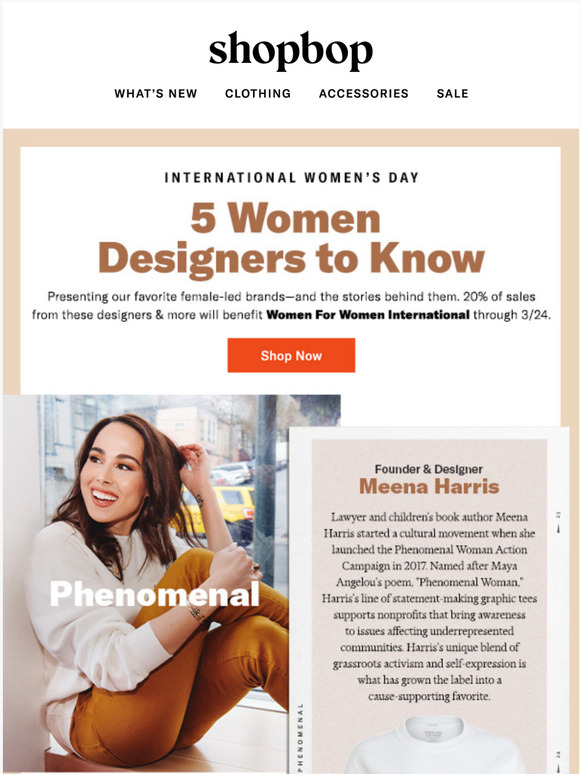
Task: Click the Founder & Designer label
Action: pos(428,469)
